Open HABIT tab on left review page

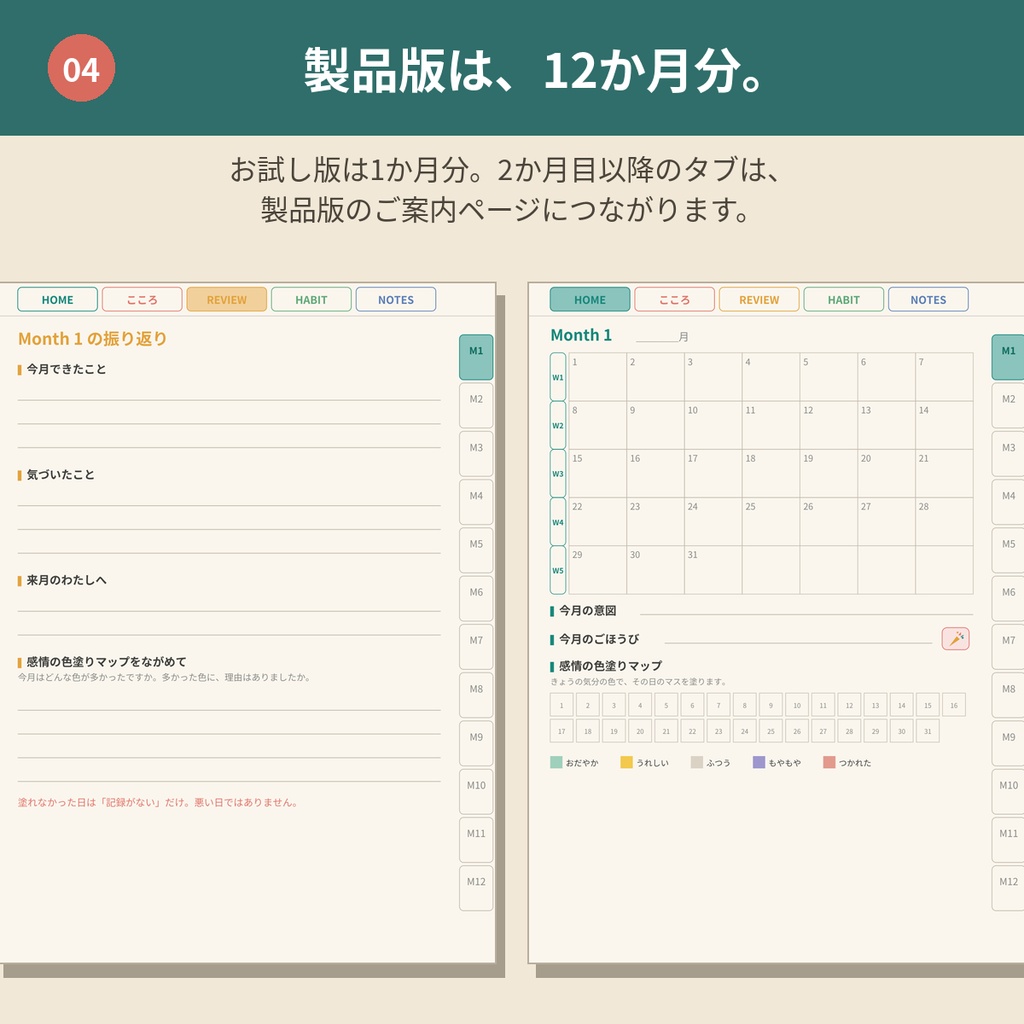[311, 300]
